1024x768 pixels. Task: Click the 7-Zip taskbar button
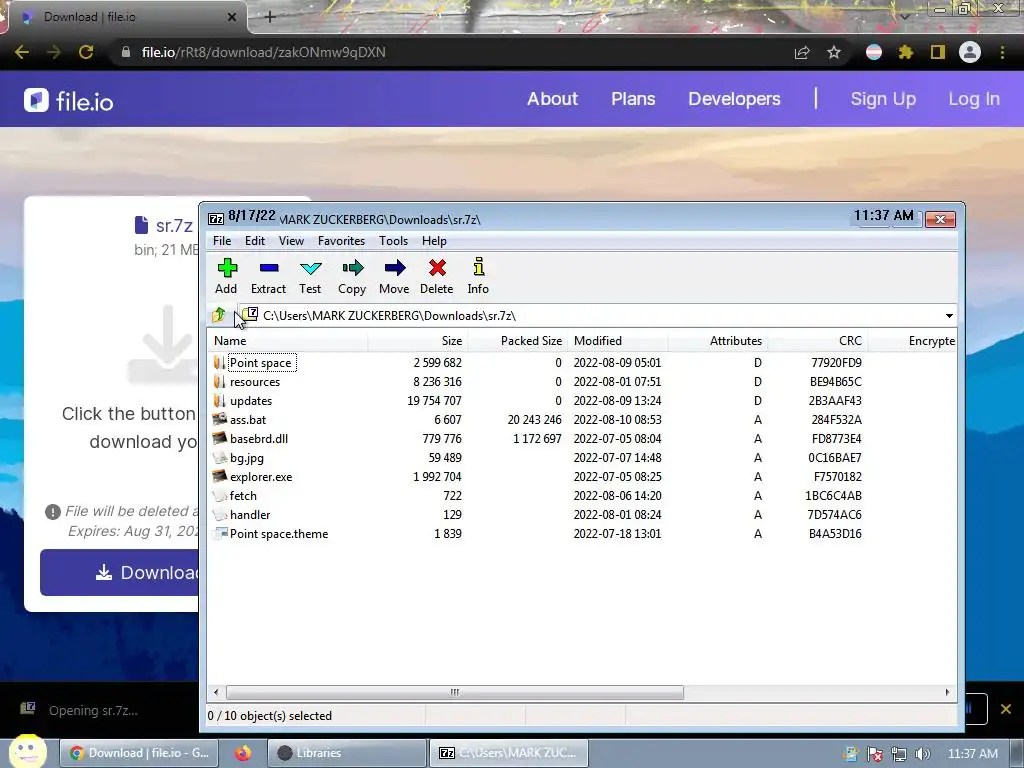coord(508,753)
